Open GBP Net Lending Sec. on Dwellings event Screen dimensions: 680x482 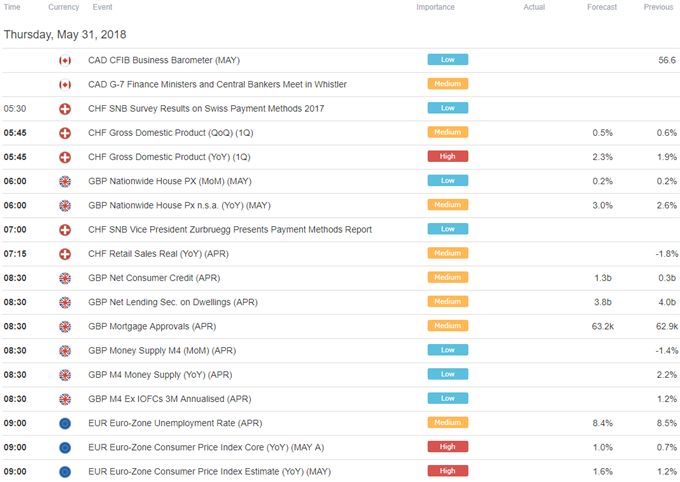173,302
